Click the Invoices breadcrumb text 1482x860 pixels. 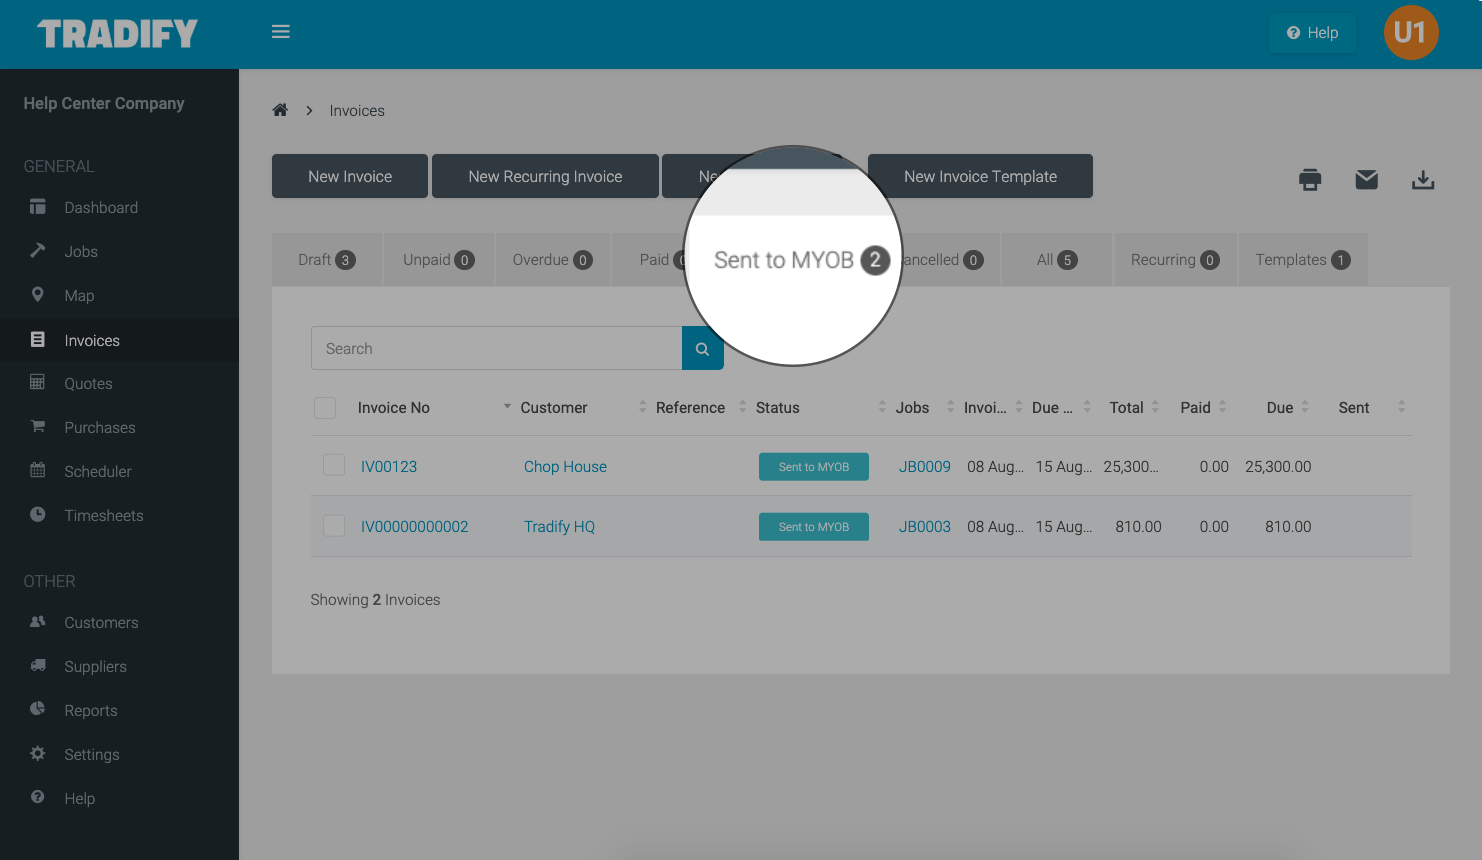[357, 111]
